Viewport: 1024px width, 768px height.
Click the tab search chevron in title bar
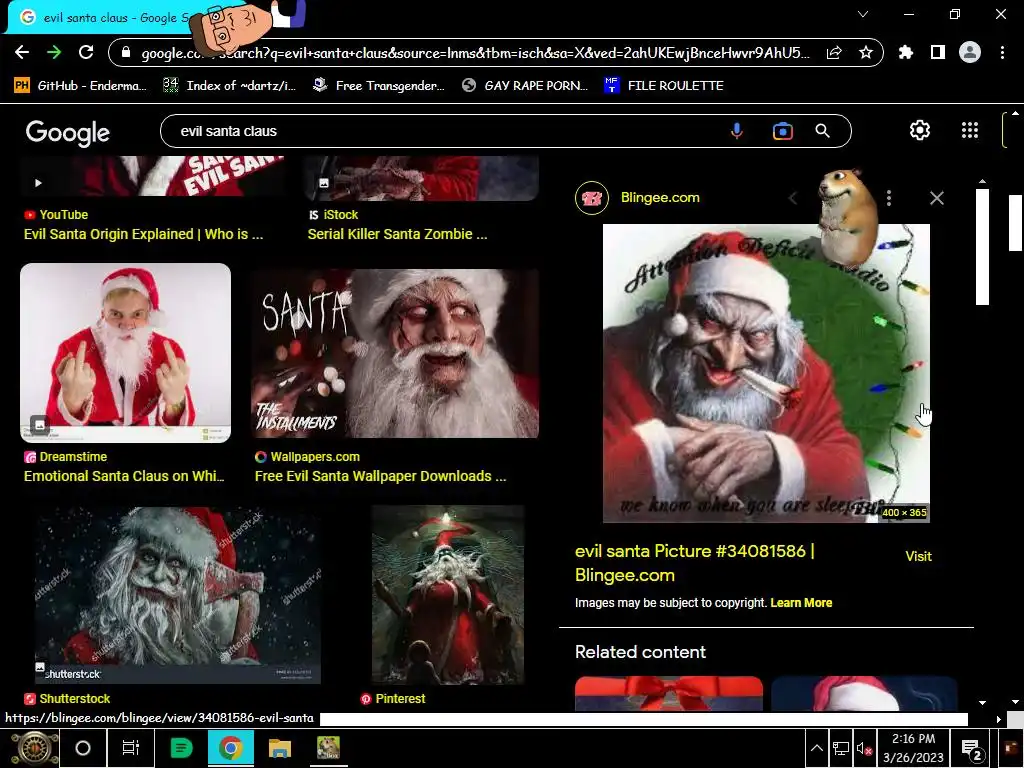pos(863,14)
